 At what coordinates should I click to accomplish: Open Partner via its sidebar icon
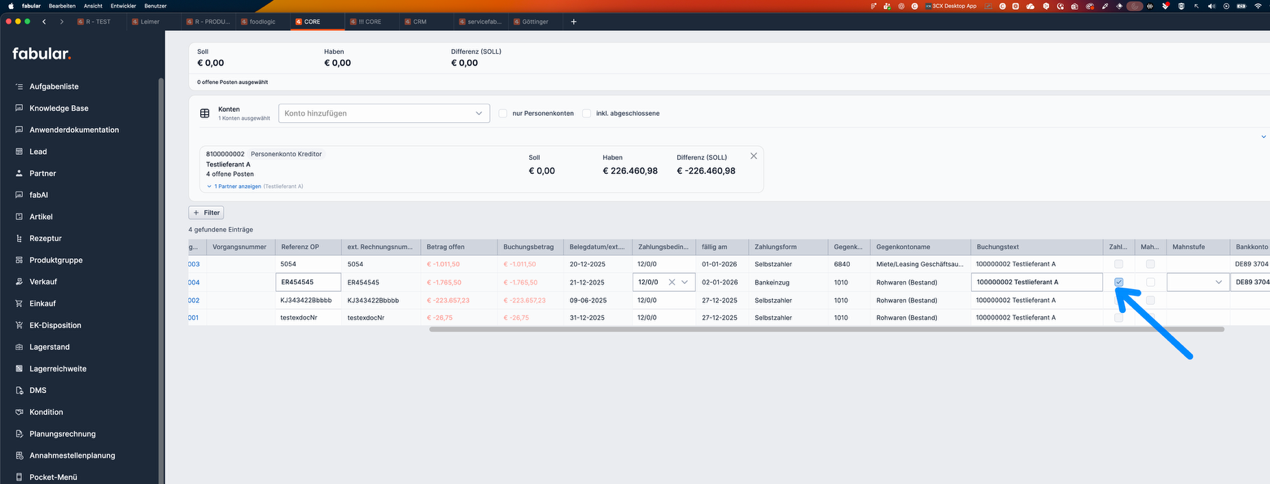tap(19, 173)
